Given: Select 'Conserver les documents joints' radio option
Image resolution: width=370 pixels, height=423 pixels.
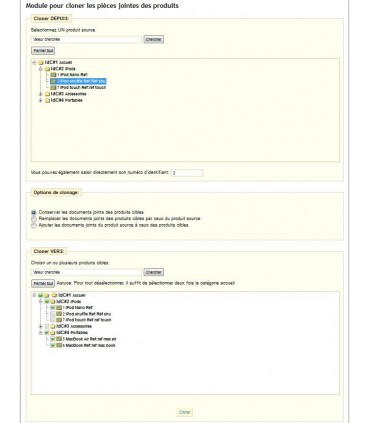Looking at the screenshot, I should tap(34, 212).
